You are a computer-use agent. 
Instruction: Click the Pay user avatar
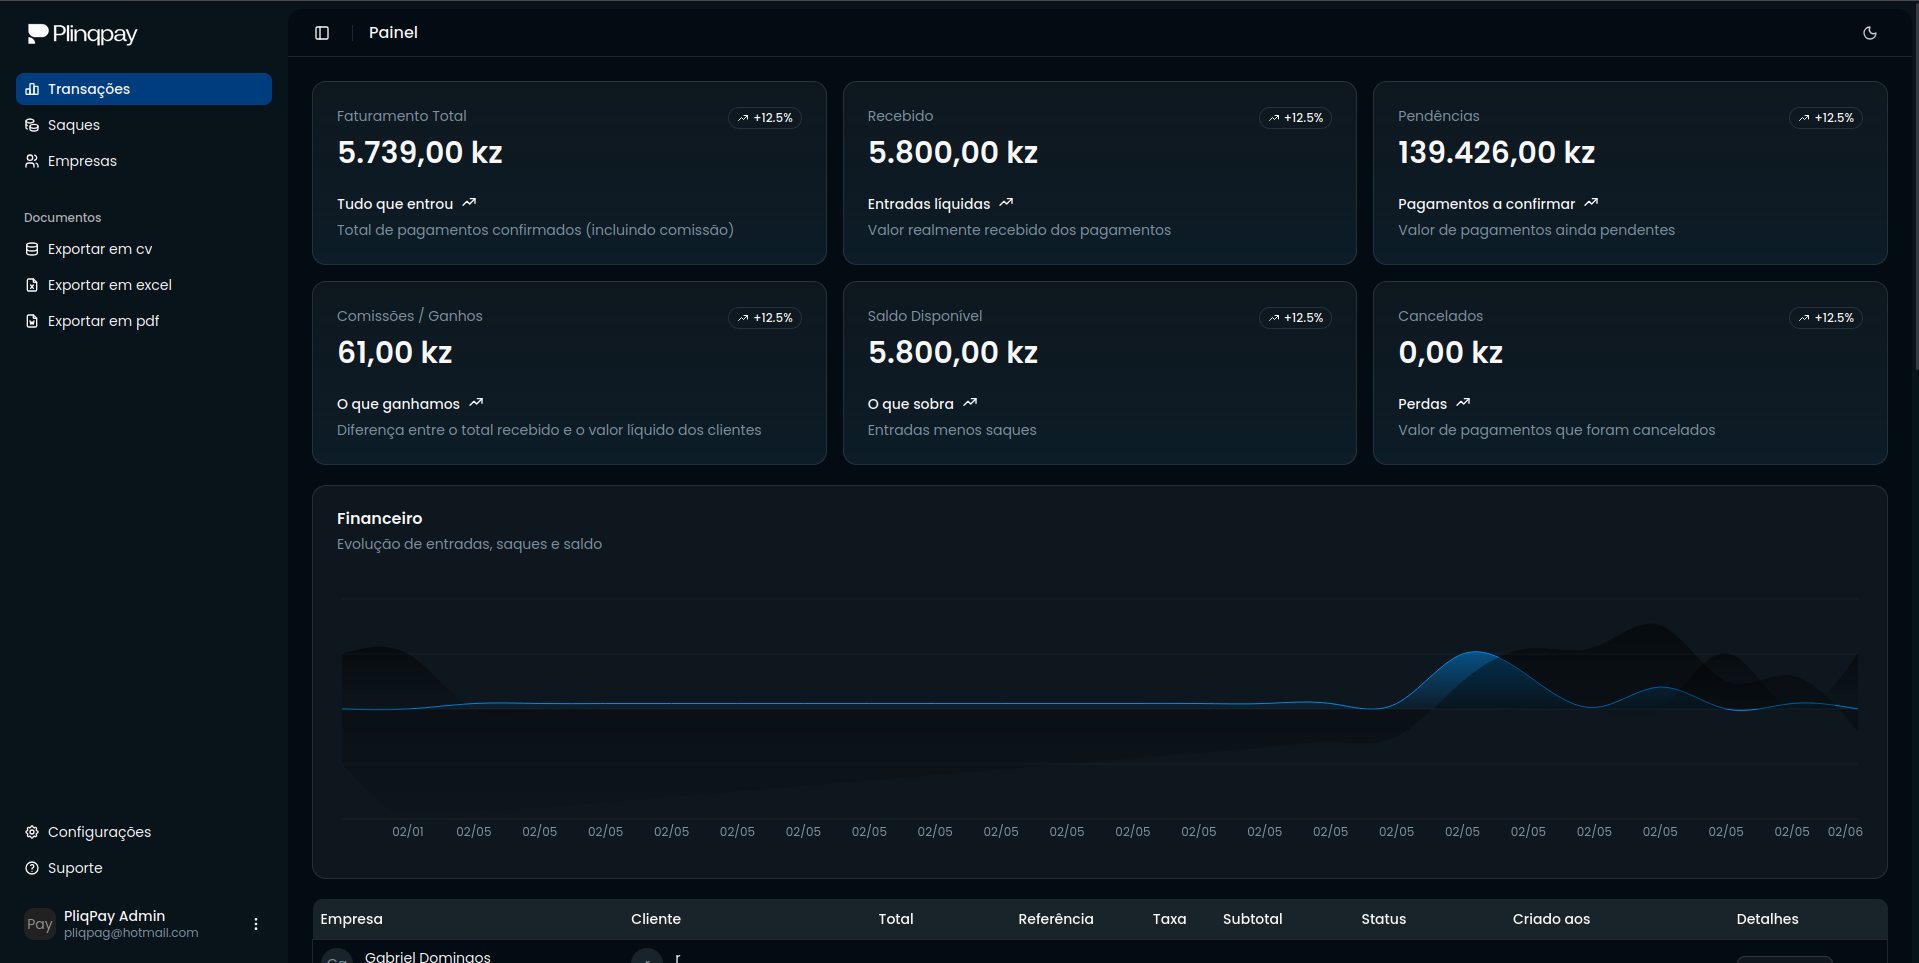click(x=39, y=924)
